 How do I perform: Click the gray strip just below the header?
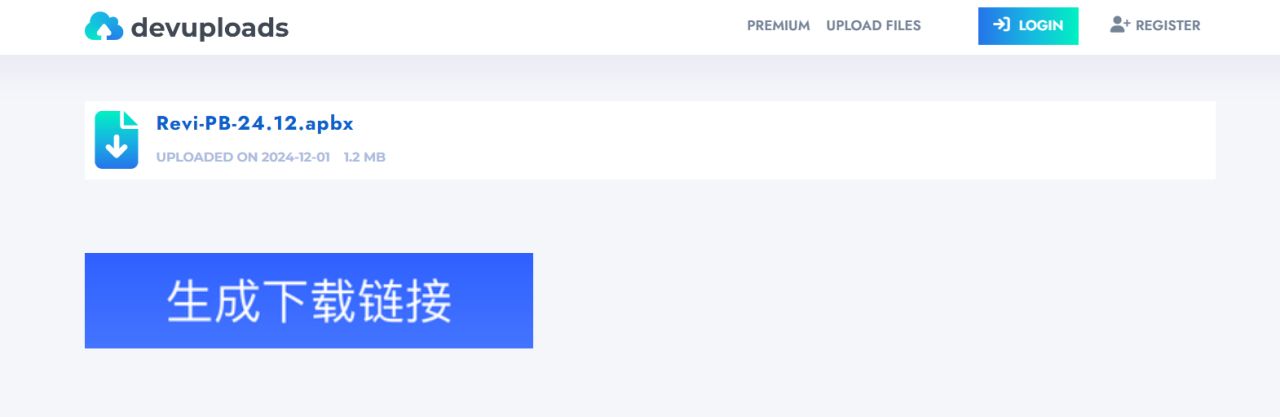click(x=640, y=72)
